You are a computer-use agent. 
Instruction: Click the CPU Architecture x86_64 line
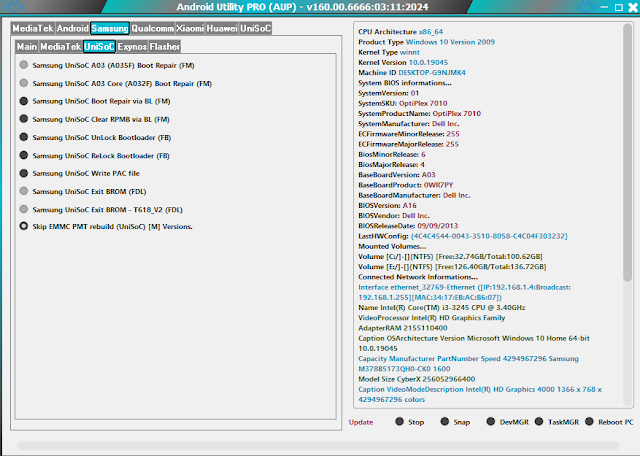click(400, 32)
